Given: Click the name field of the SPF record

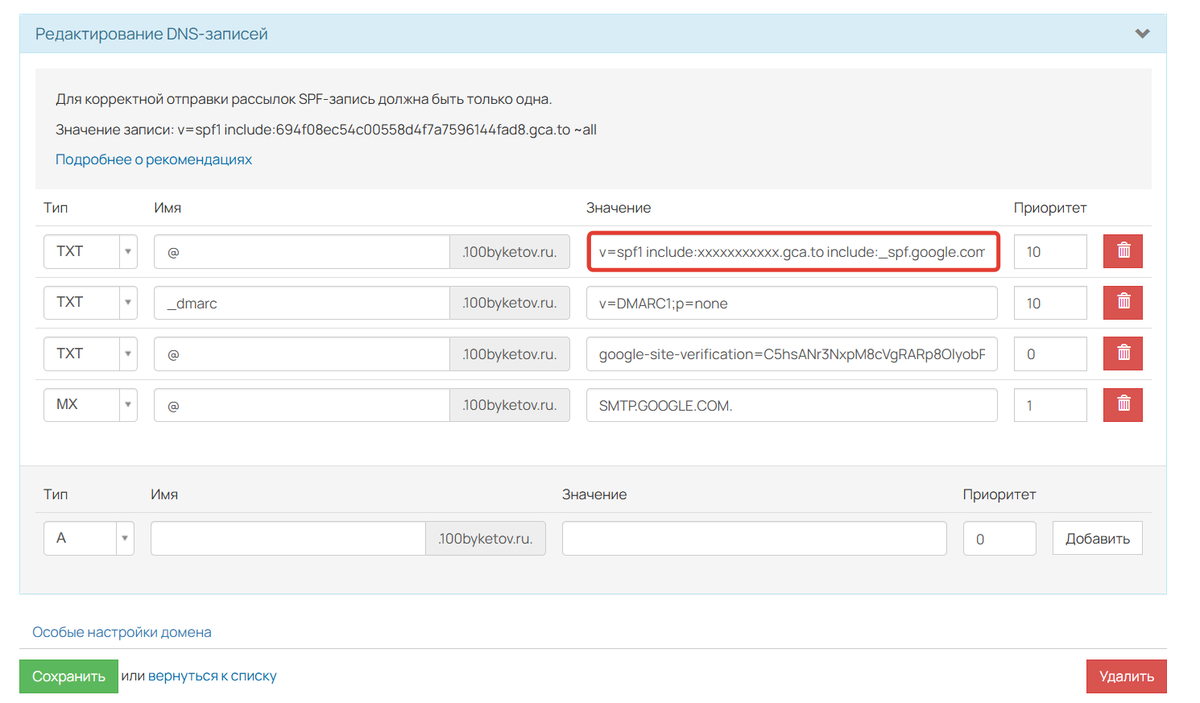Looking at the screenshot, I should 302,251.
